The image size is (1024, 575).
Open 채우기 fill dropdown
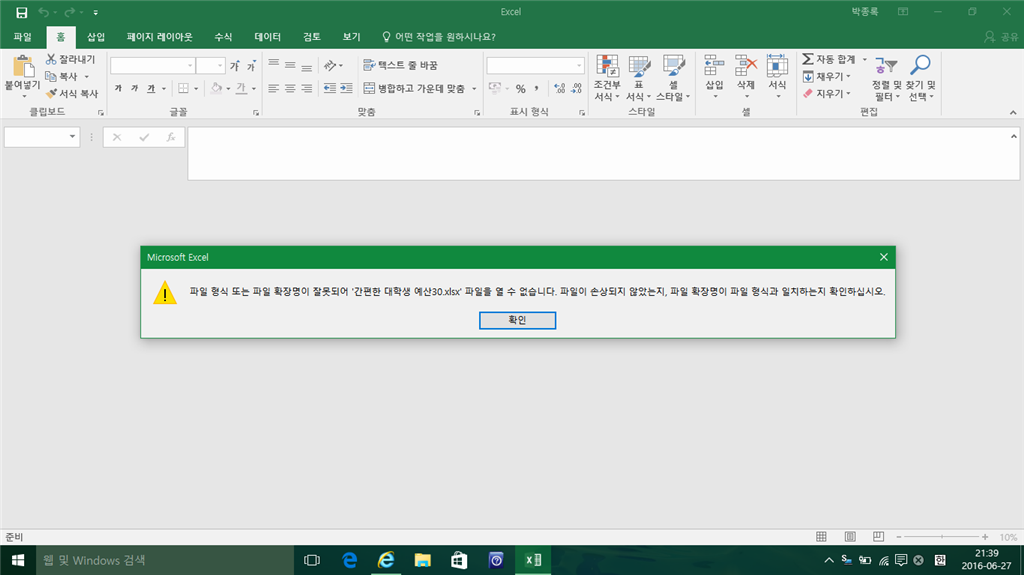pos(826,76)
